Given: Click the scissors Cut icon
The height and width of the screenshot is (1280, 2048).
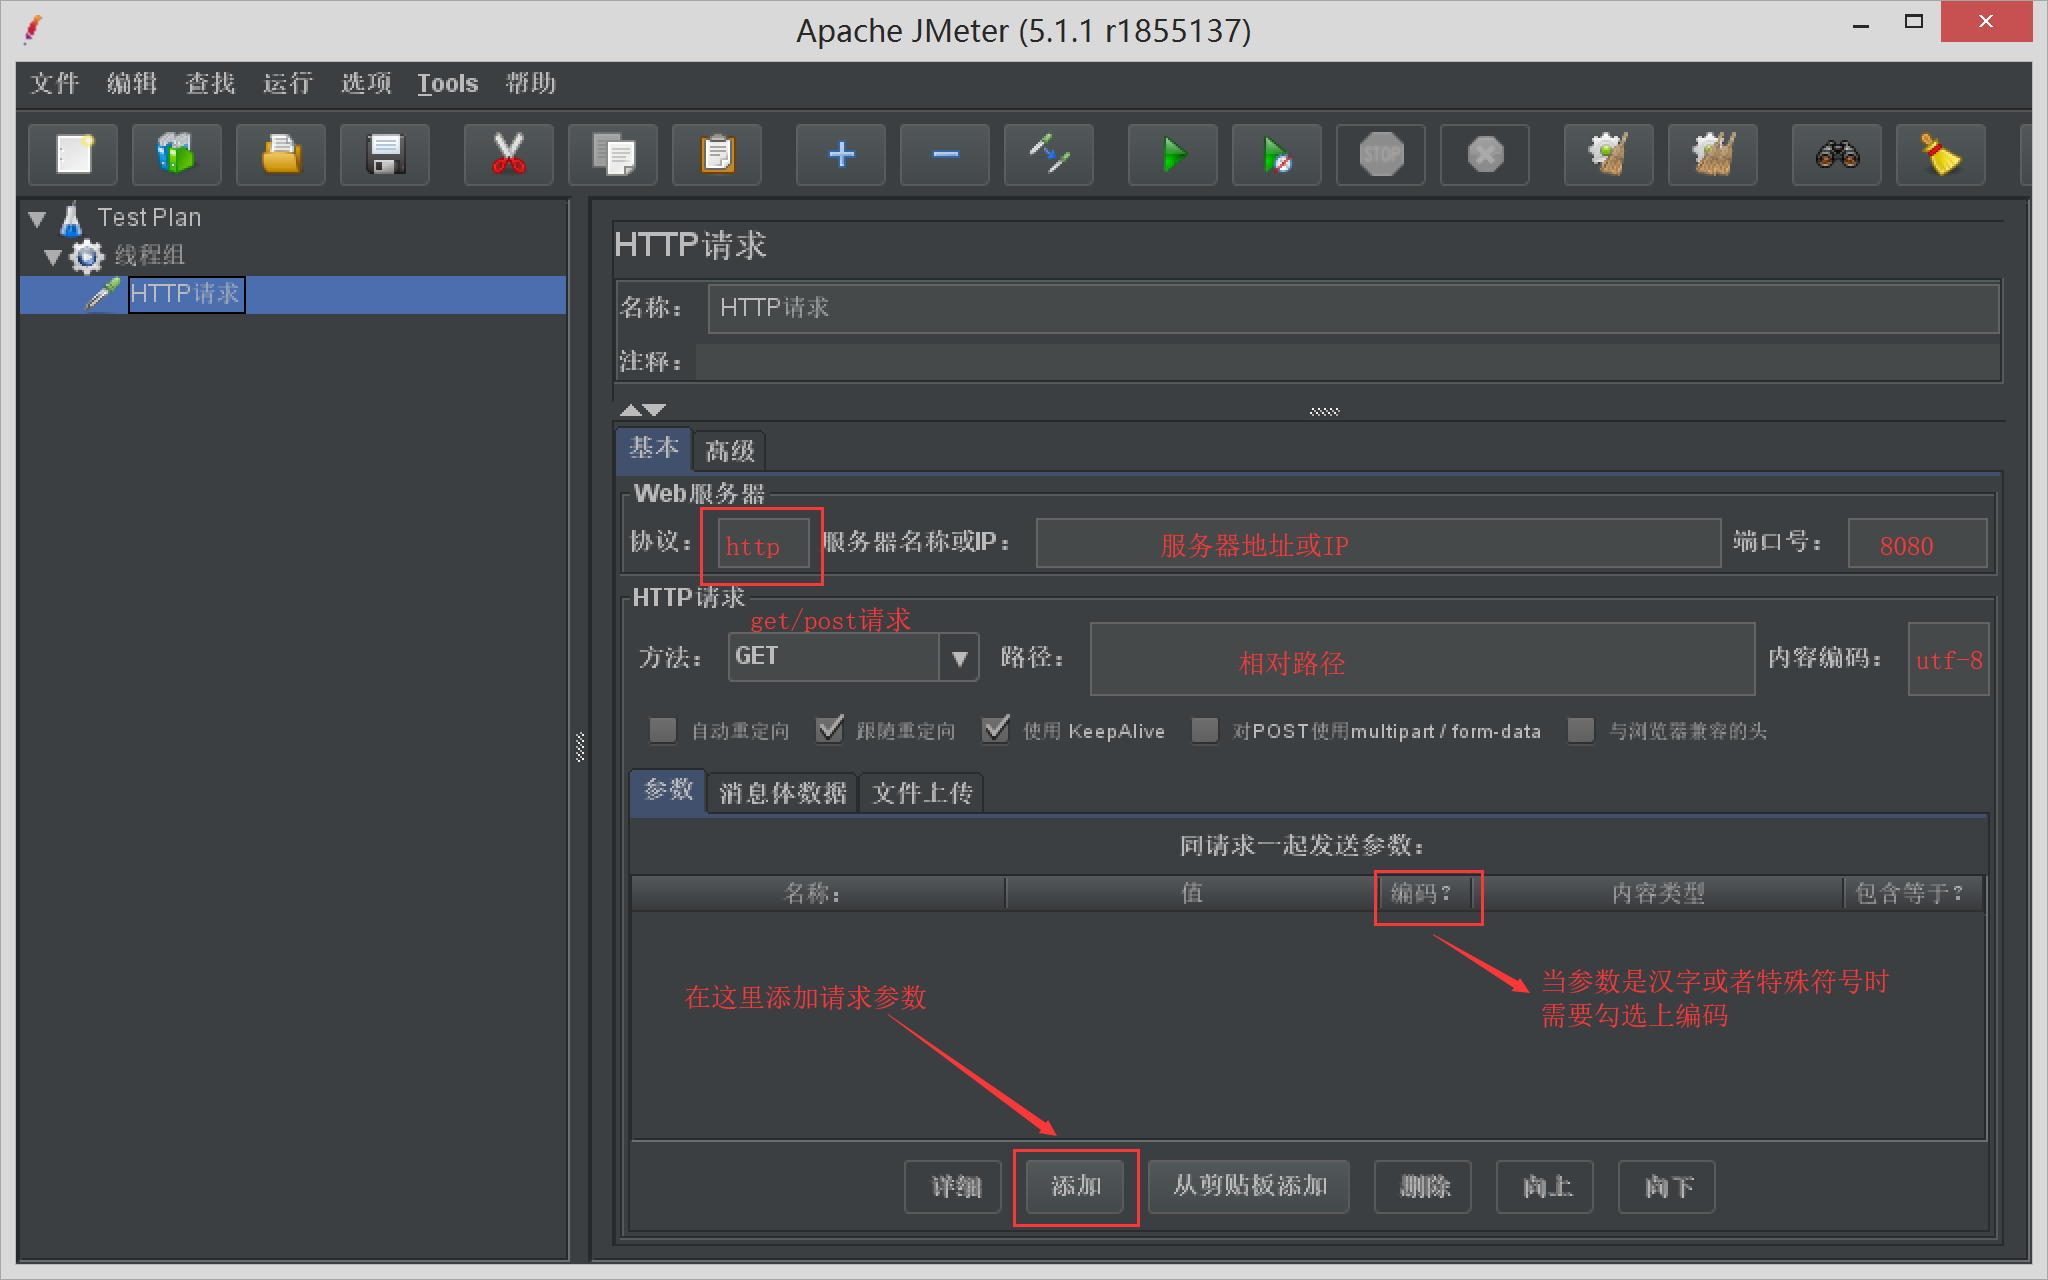Looking at the screenshot, I should (508, 155).
